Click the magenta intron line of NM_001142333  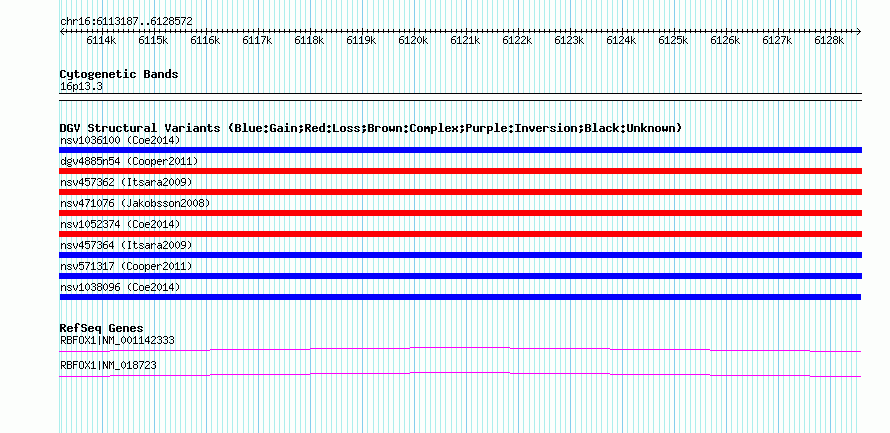point(460,349)
